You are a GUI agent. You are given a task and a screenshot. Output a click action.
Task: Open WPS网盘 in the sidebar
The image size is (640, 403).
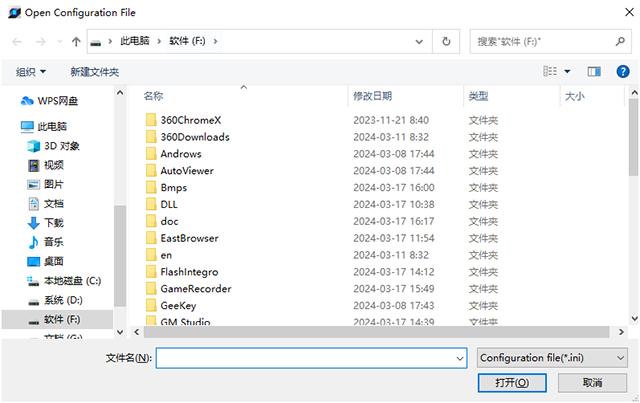coord(57,100)
